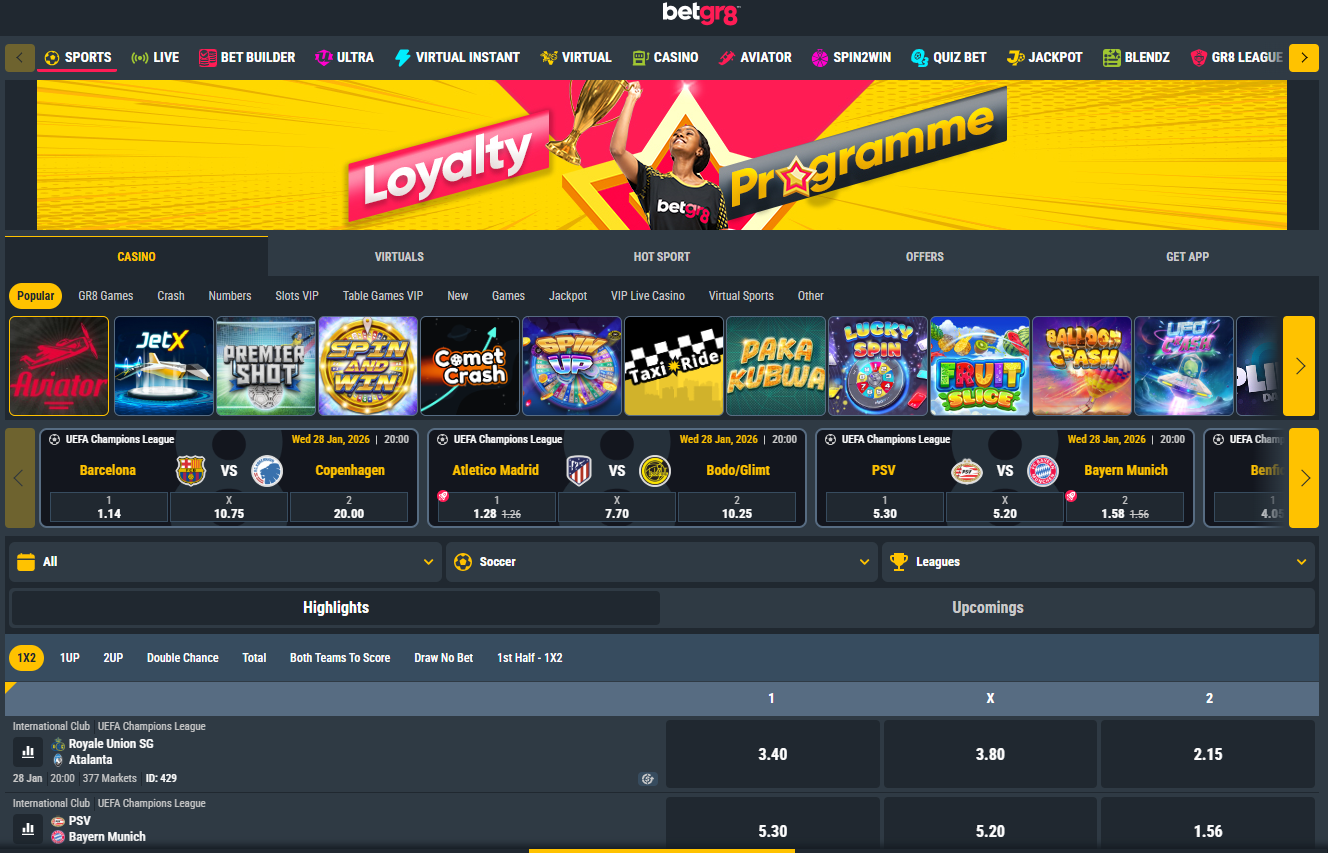The image size is (1328, 853).
Task: Launch the Paka Kubwa game
Action: pos(776,366)
